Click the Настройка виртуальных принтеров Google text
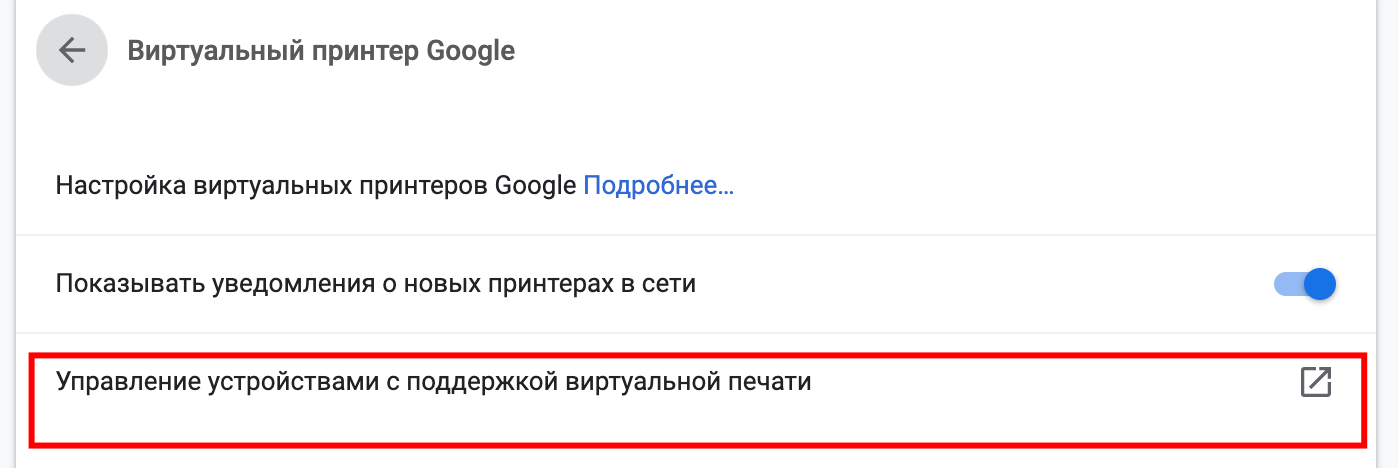The width and height of the screenshot is (1398, 468). pyautogui.click(x=315, y=186)
